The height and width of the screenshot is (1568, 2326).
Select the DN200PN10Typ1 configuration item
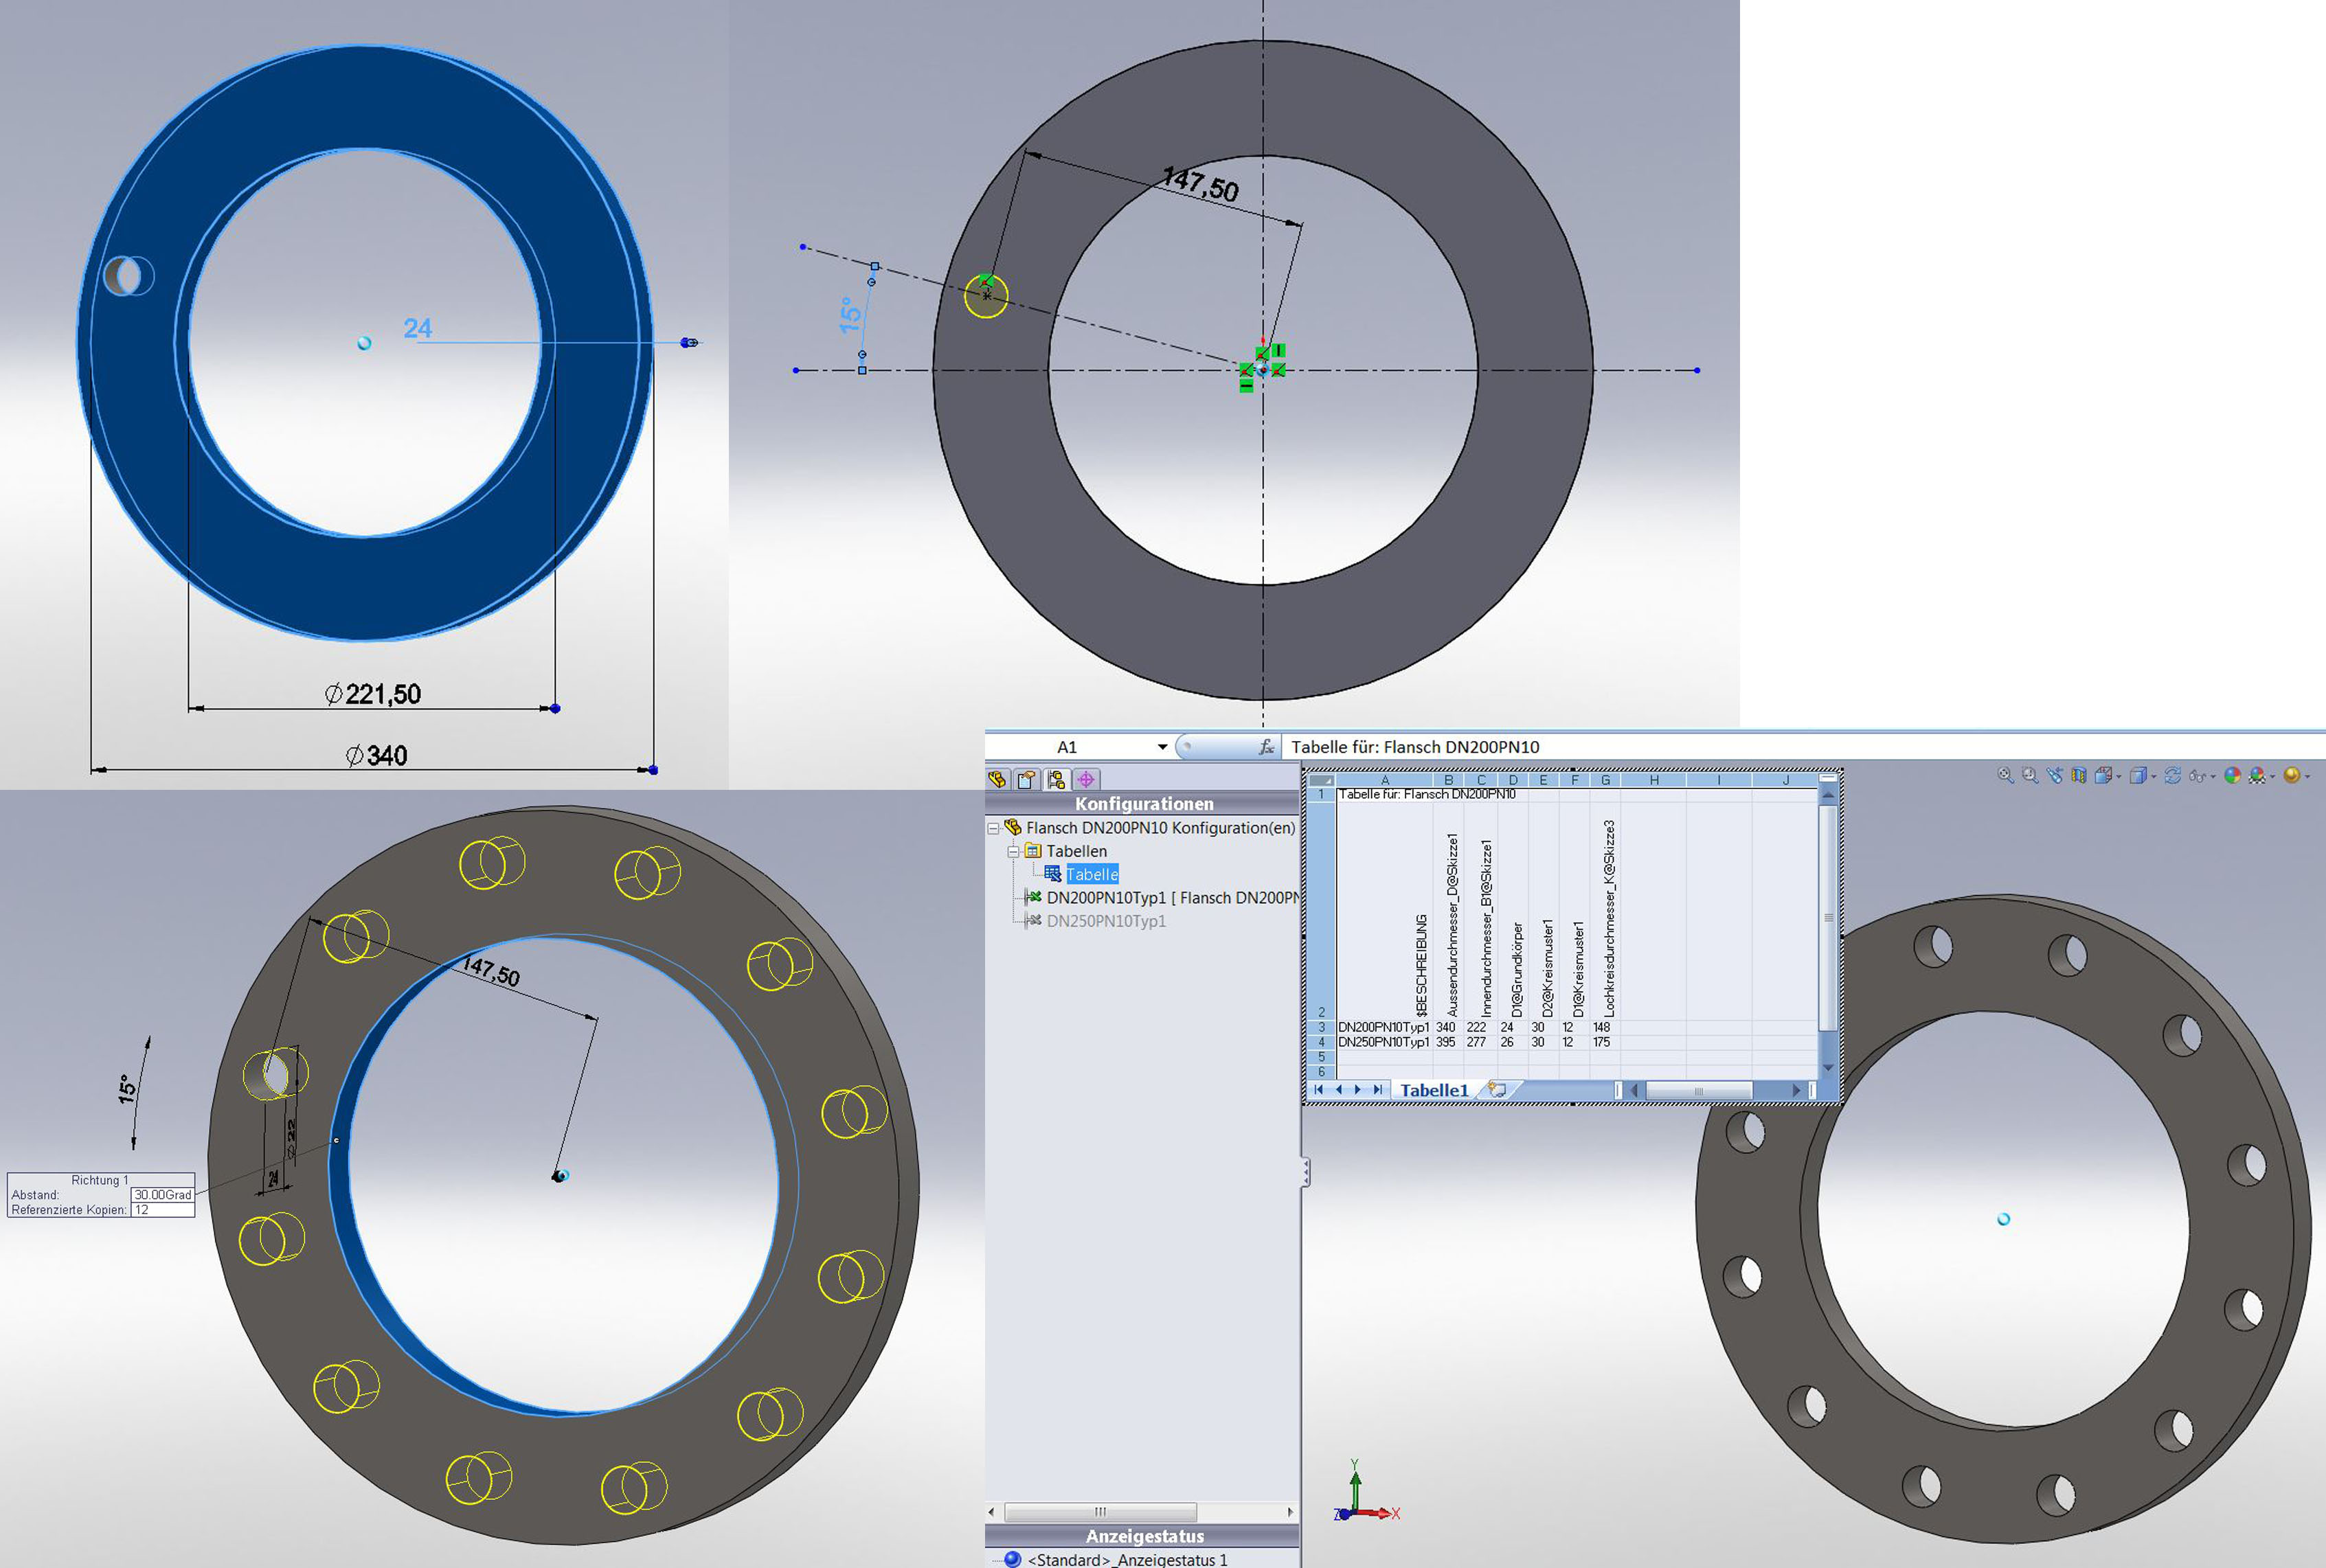coord(1106,898)
